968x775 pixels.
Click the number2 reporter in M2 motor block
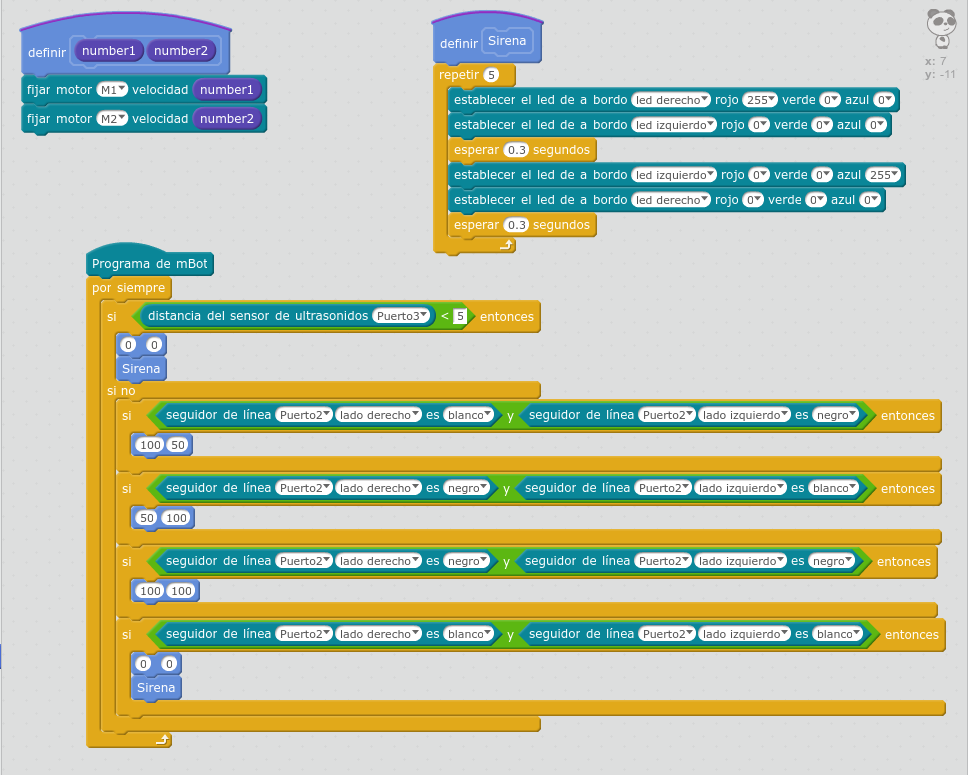point(227,119)
